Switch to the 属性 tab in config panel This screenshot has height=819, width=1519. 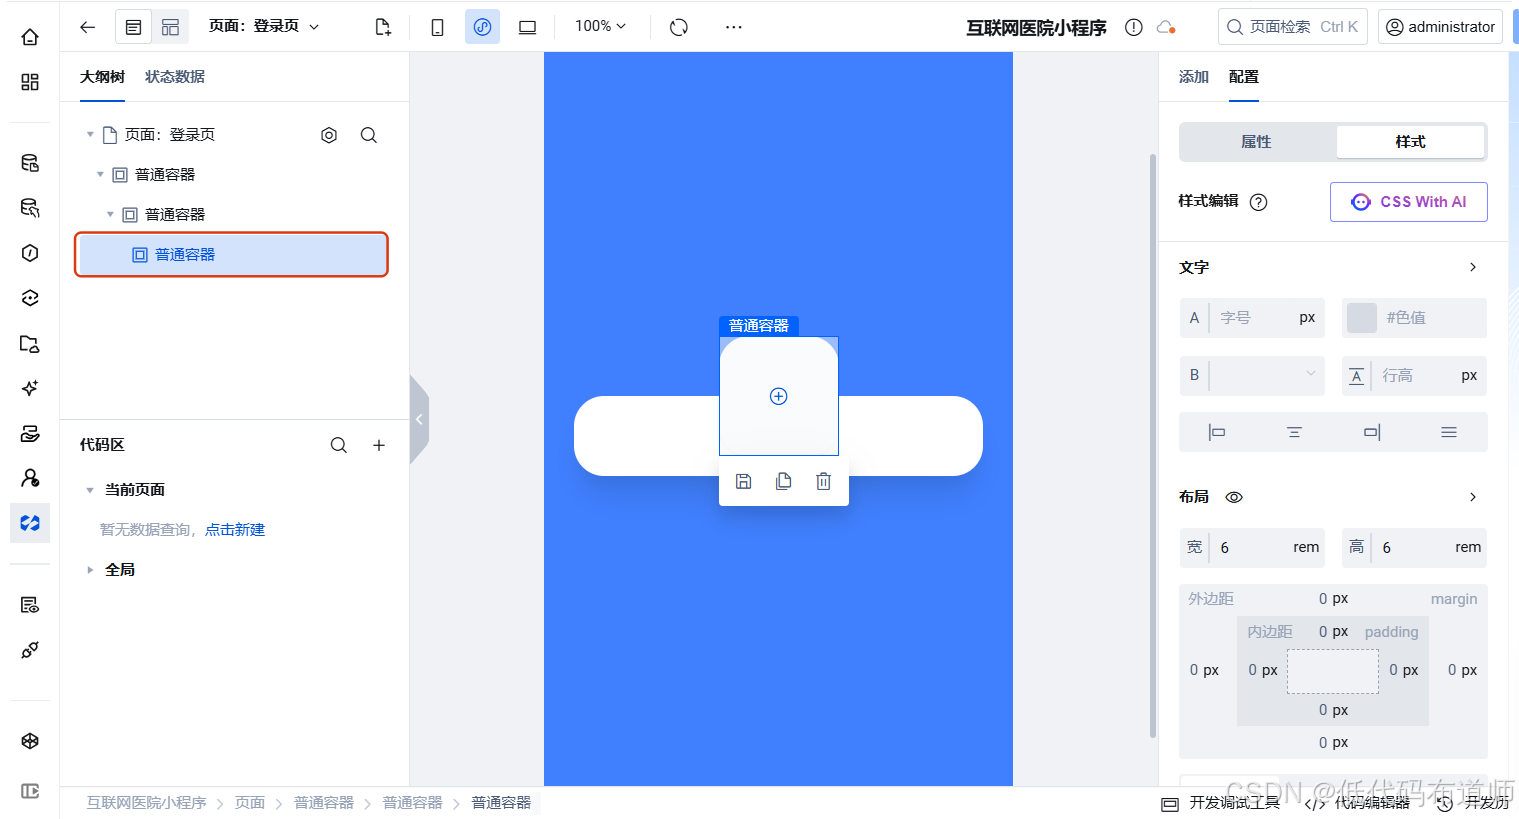(1257, 141)
